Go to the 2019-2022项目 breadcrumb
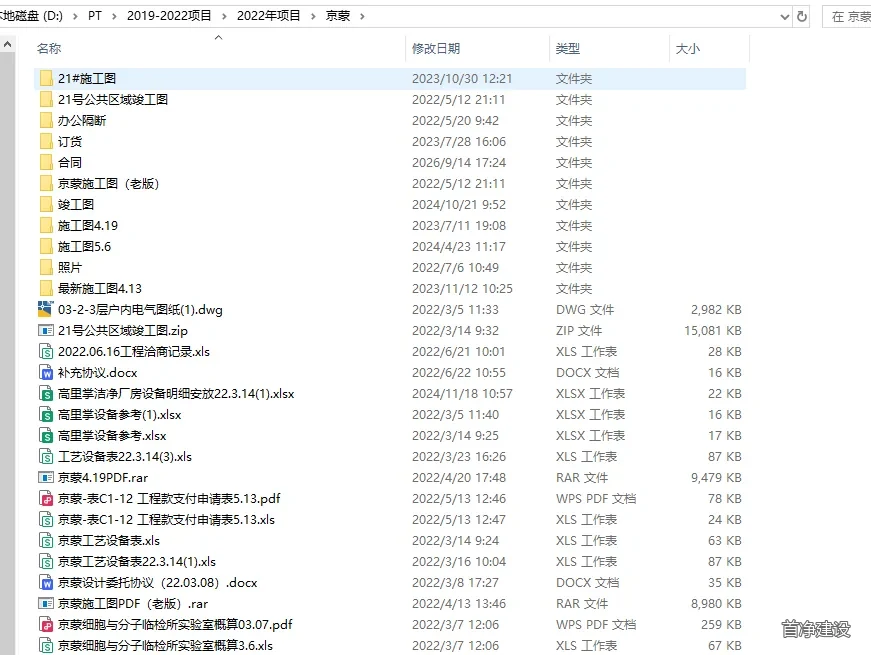This screenshot has height=655, width=871. pyautogui.click(x=169, y=16)
